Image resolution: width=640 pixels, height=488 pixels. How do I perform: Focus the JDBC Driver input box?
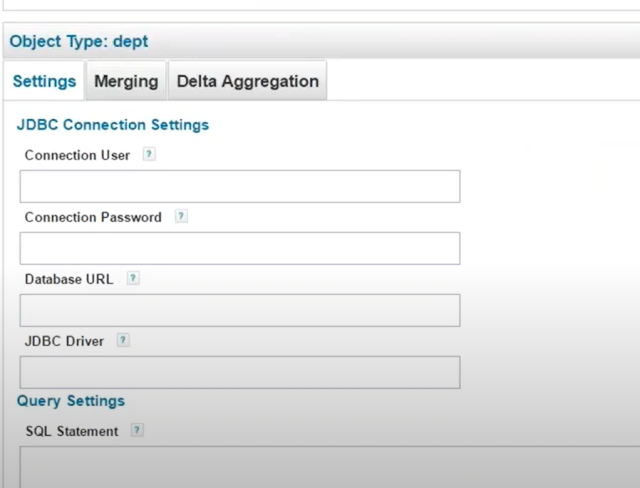pos(240,372)
